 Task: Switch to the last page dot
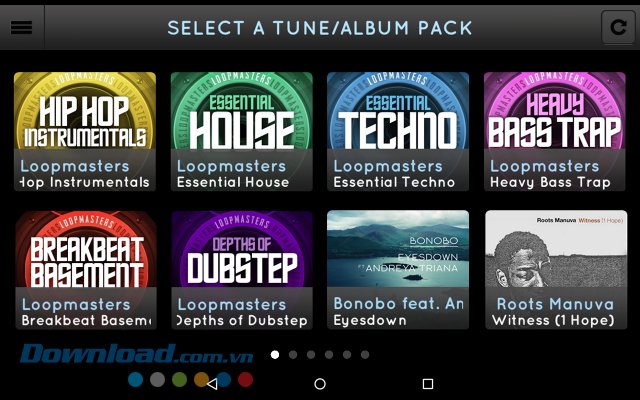(x=365, y=355)
